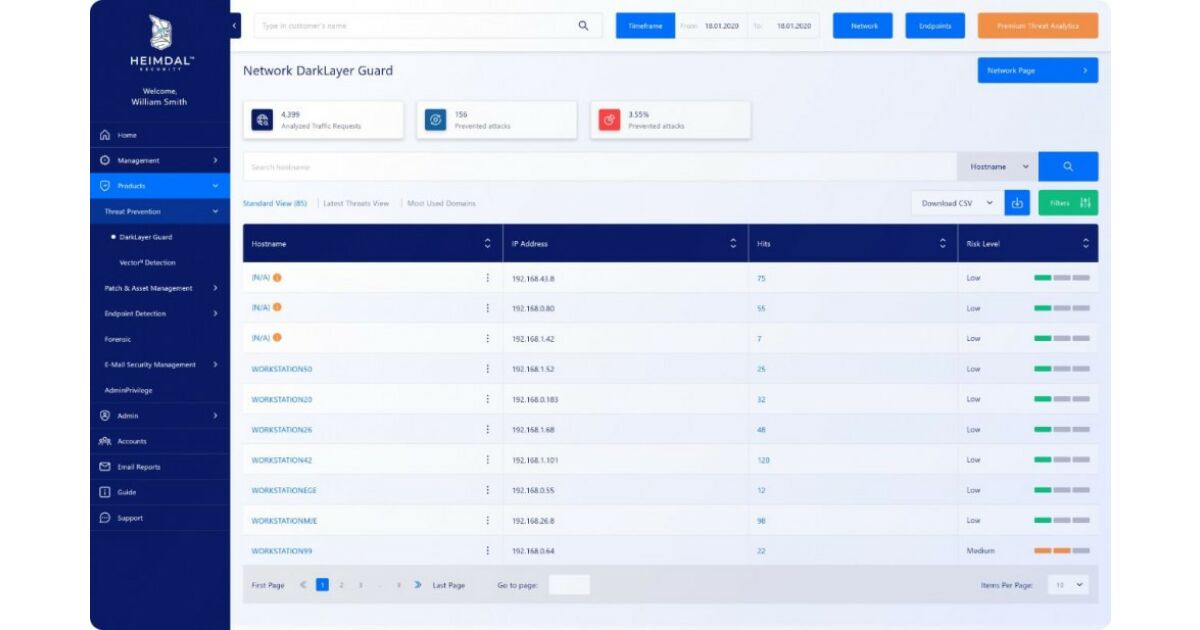Click the download CSV icon button
1200x630 pixels.
pyautogui.click(x=1017, y=203)
